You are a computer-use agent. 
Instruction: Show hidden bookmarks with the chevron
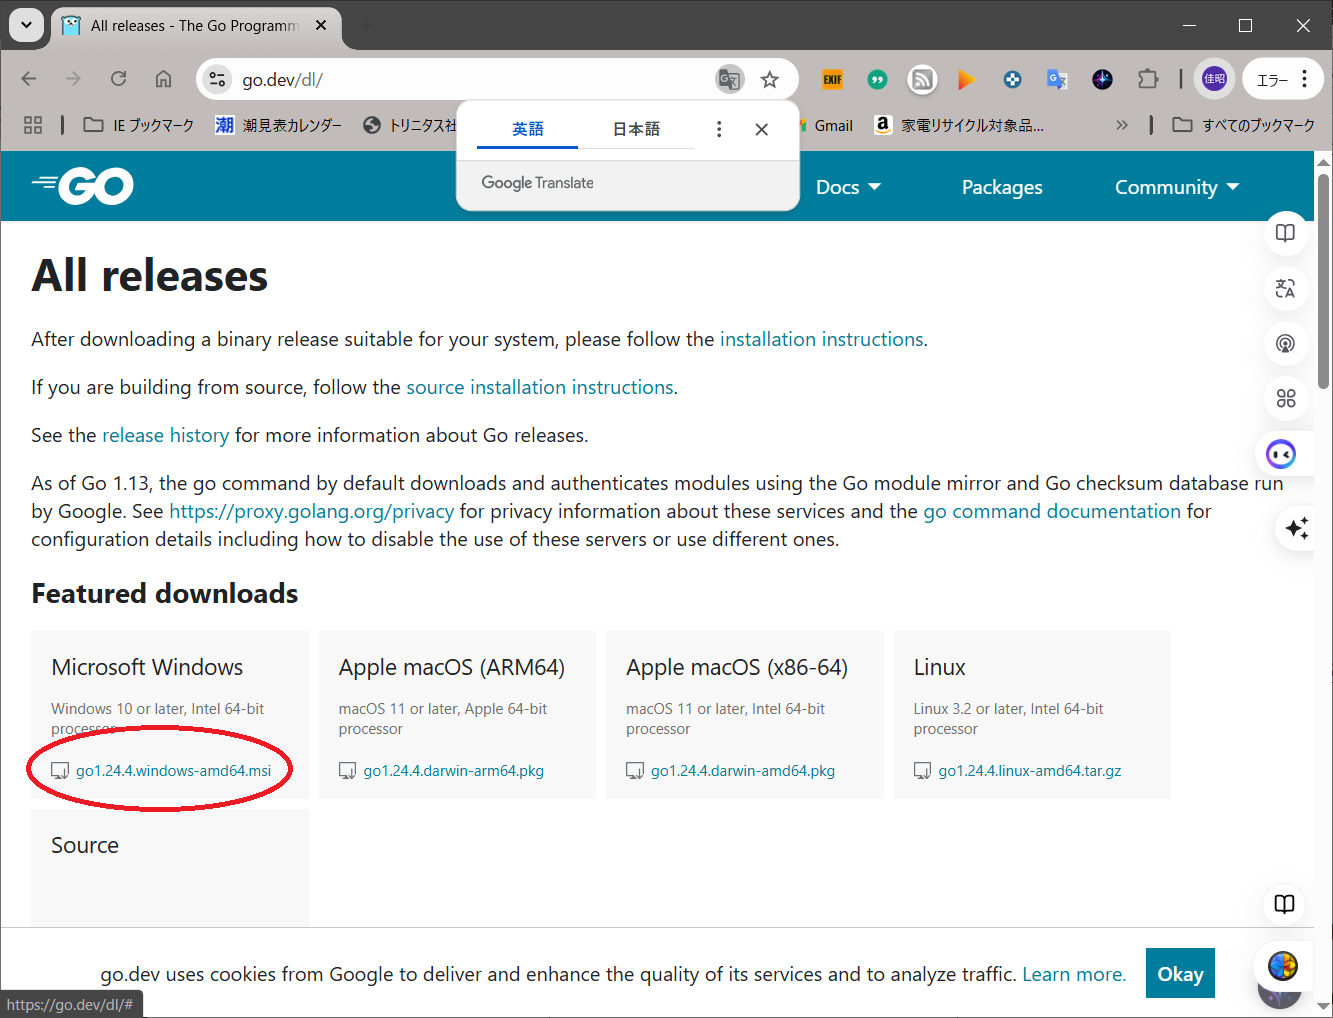click(x=1121, y=125)
